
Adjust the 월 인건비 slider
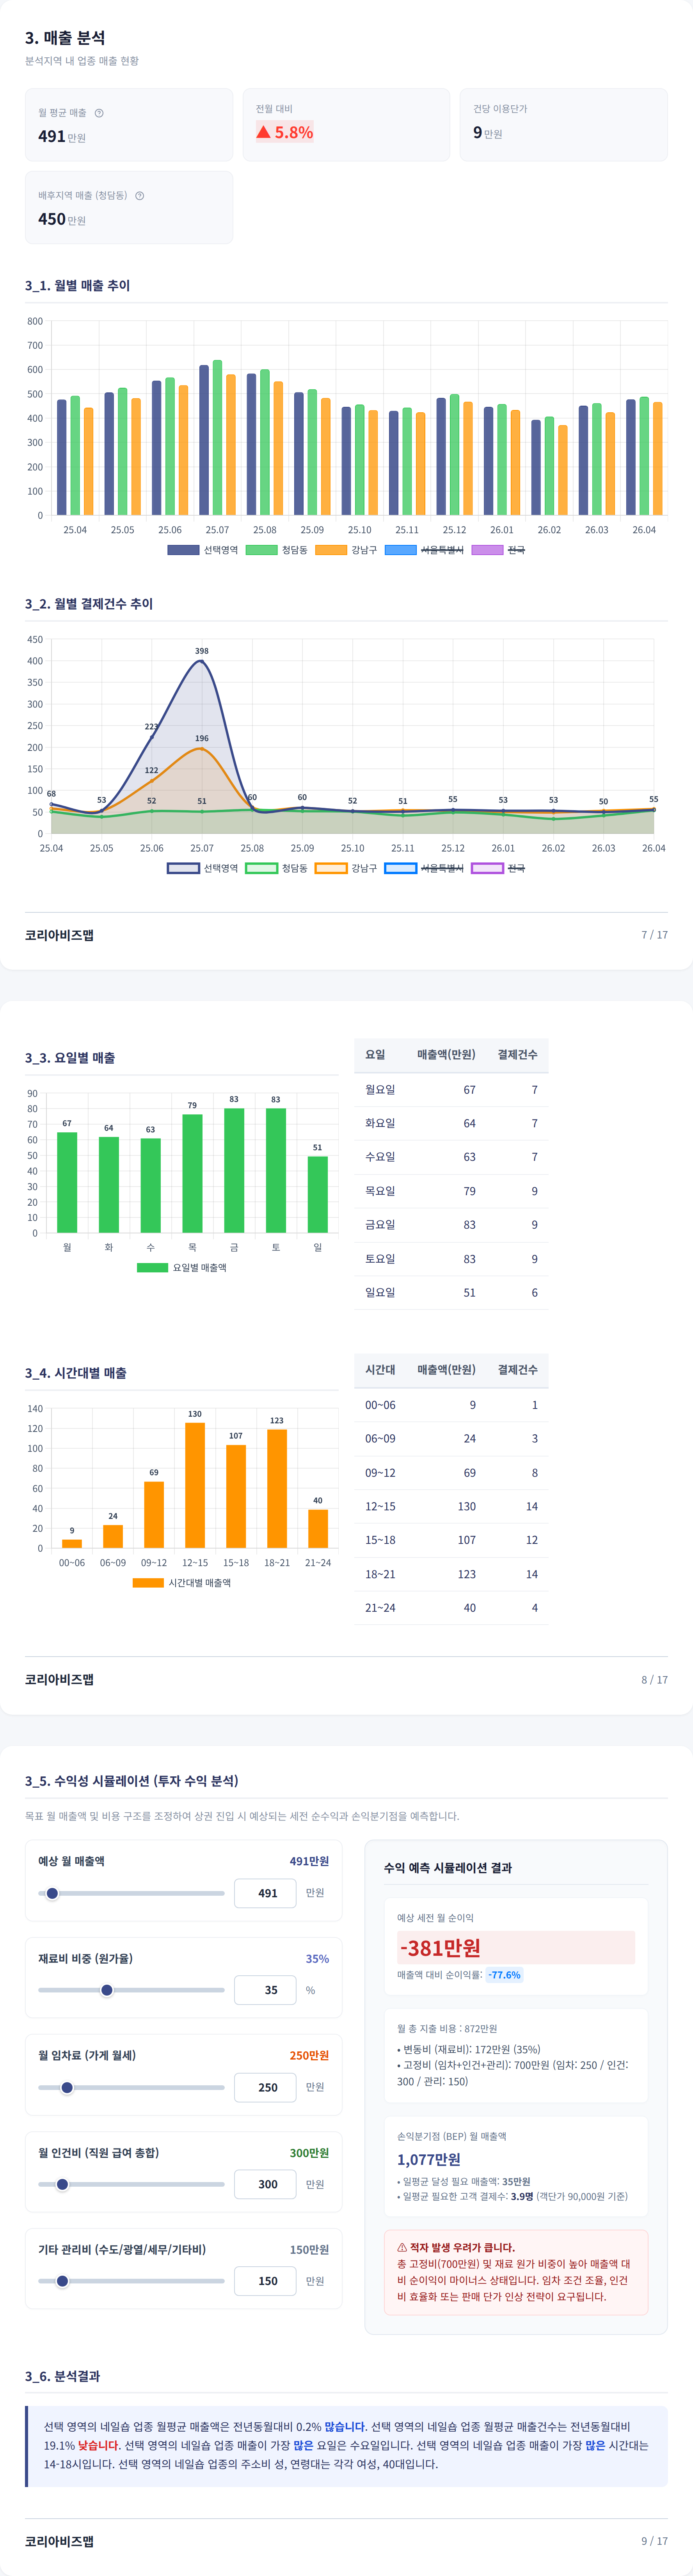pyautogui.click(x=131, y=2184)
